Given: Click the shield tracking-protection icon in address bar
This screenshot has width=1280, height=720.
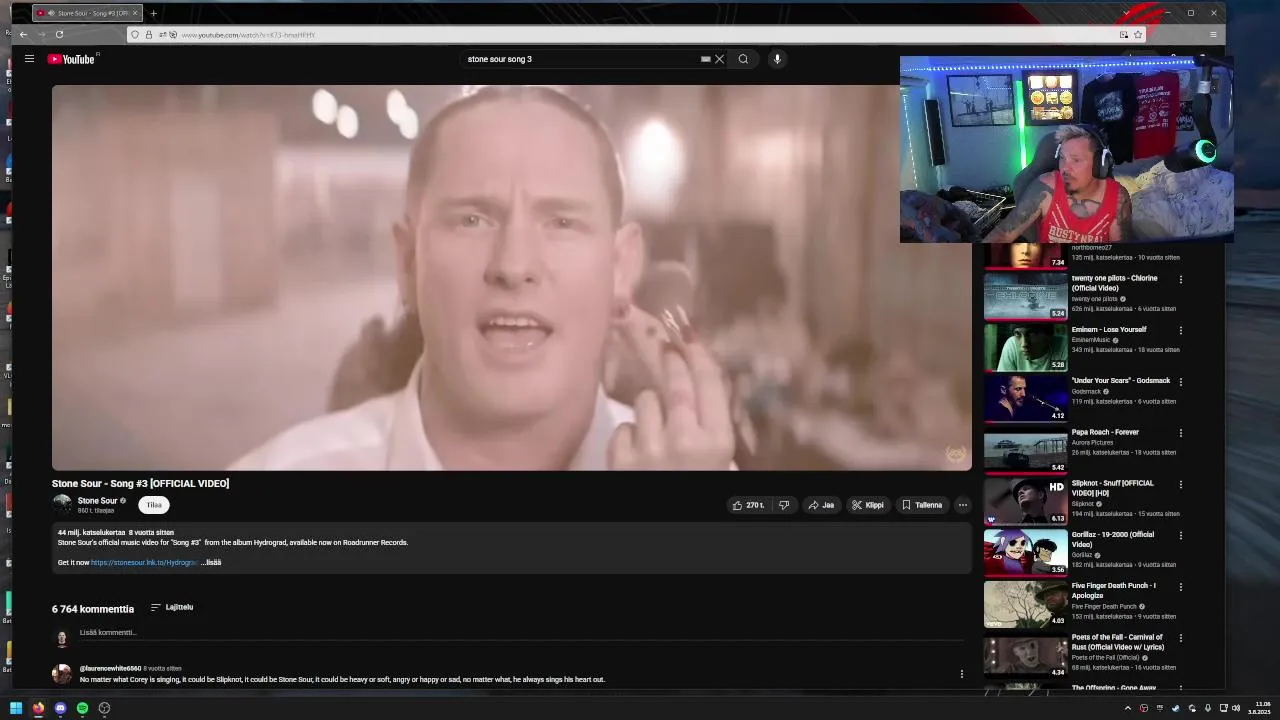Looking at the screenshot, I should [135, 34].
